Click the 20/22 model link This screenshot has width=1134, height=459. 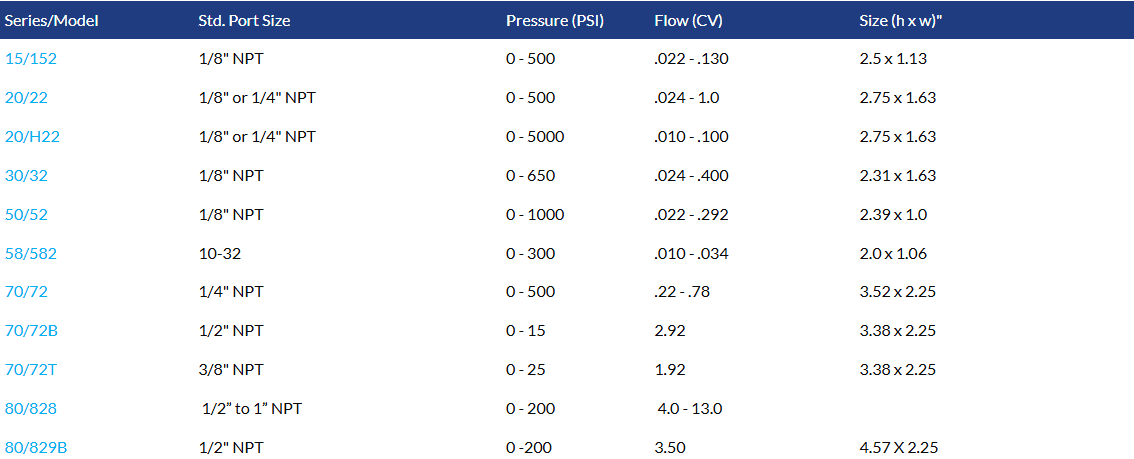coord(27,98)
